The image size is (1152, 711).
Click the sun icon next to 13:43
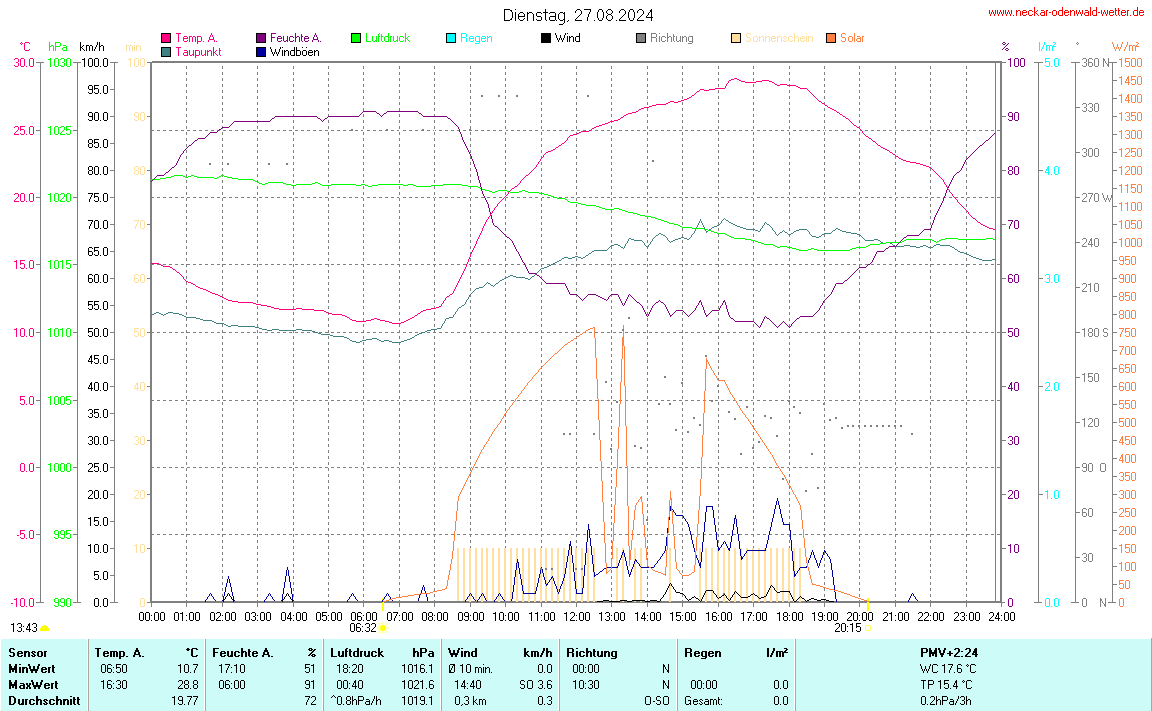click(x=45, y=628)
